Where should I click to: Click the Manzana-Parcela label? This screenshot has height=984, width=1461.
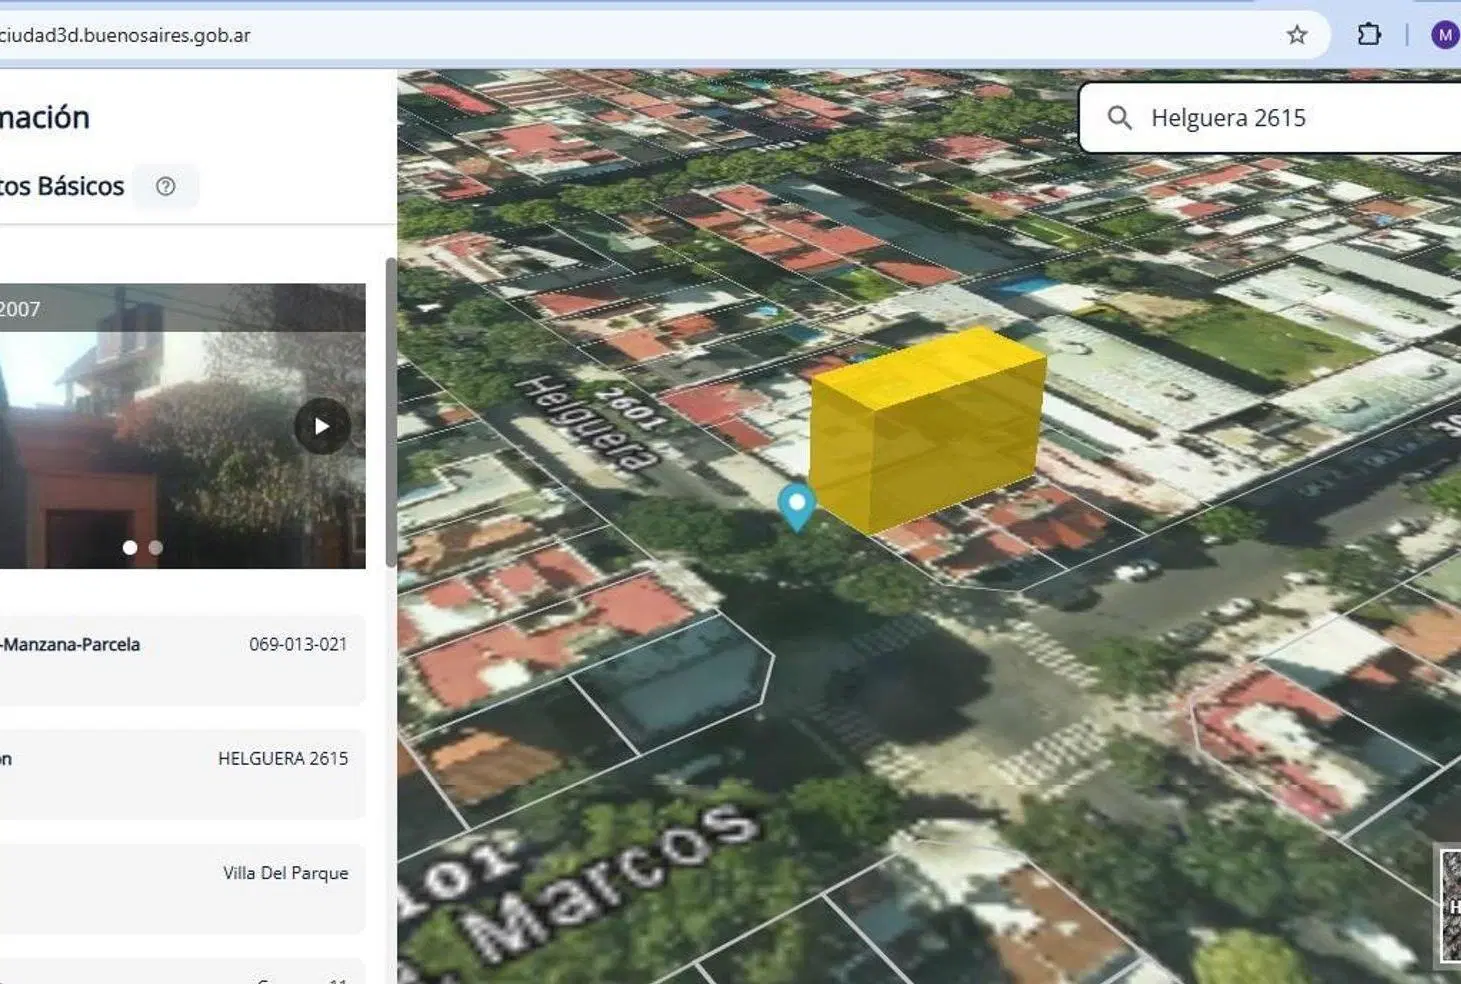(71, 645)
